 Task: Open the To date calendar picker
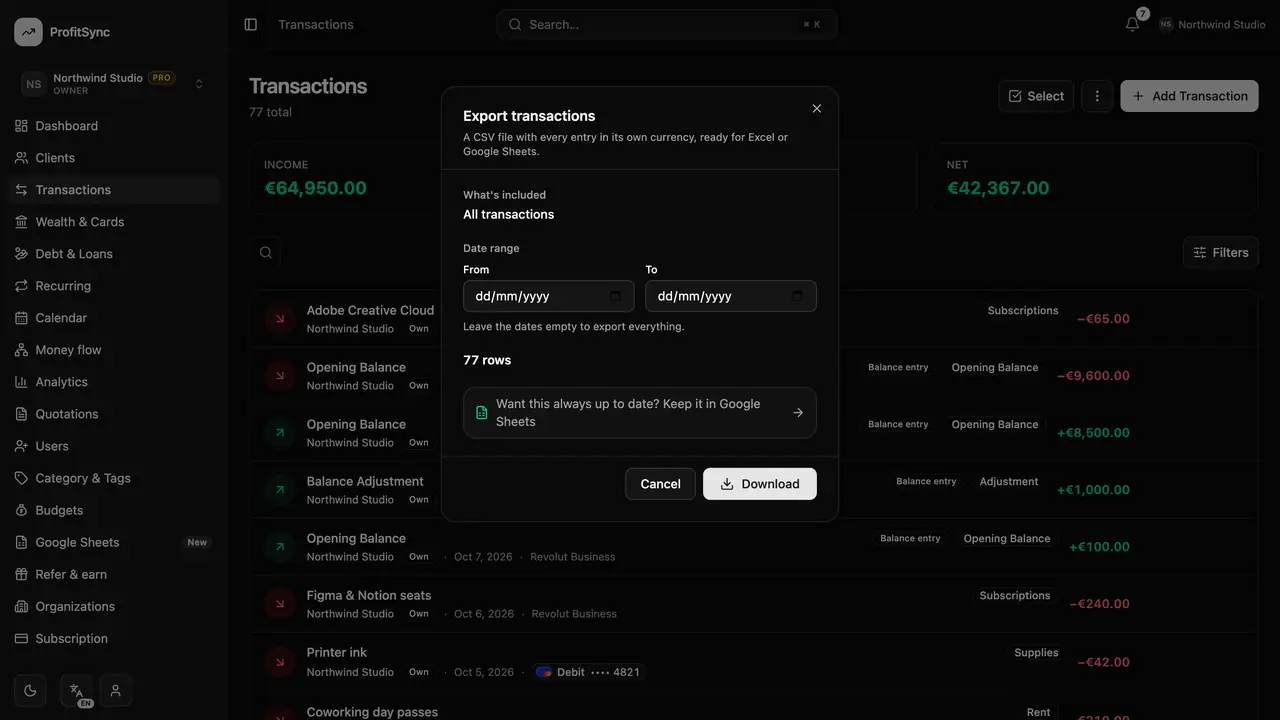[797, 296]
